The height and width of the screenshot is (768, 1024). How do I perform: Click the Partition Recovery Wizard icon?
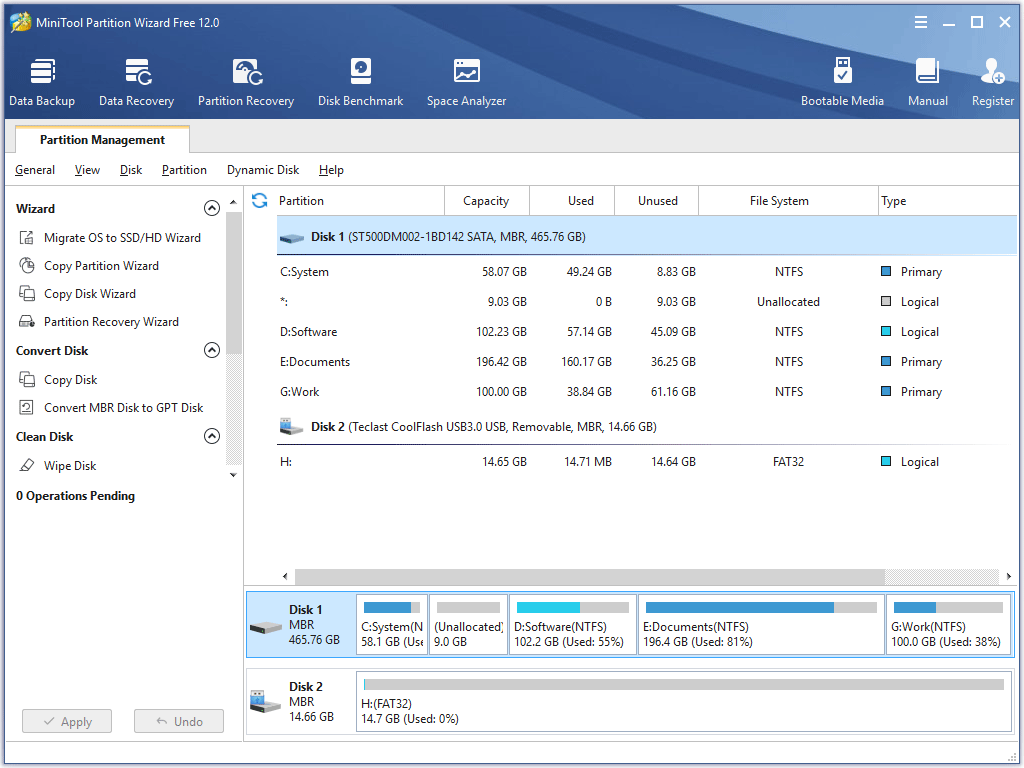[x=26, y=322]
